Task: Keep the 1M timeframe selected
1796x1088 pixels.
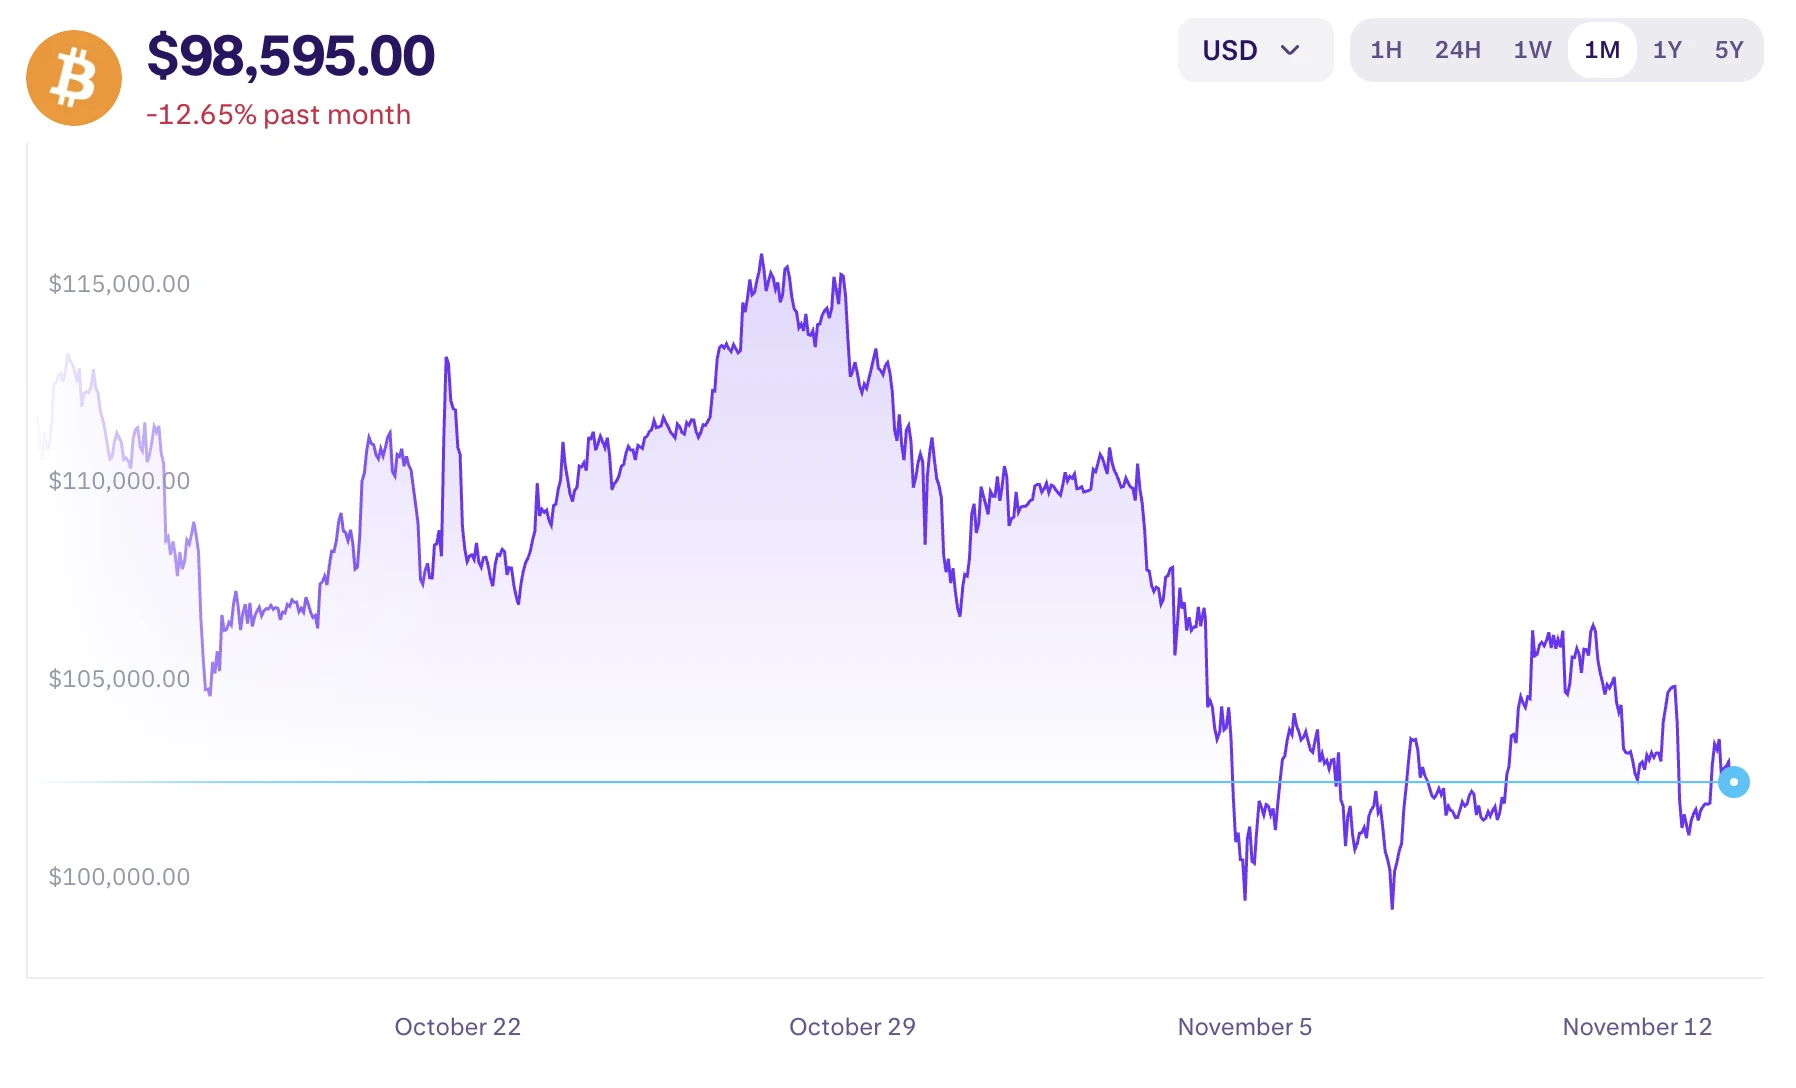Action: pos(1602,49)
